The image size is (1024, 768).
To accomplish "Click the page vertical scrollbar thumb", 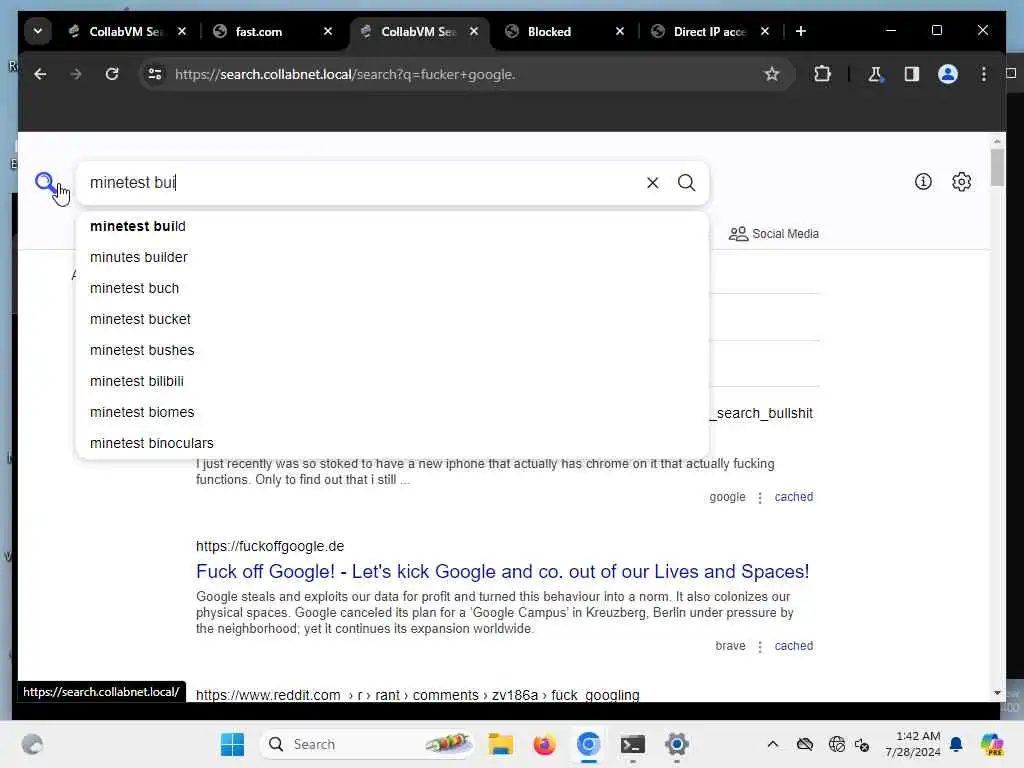I will [997, 167].
